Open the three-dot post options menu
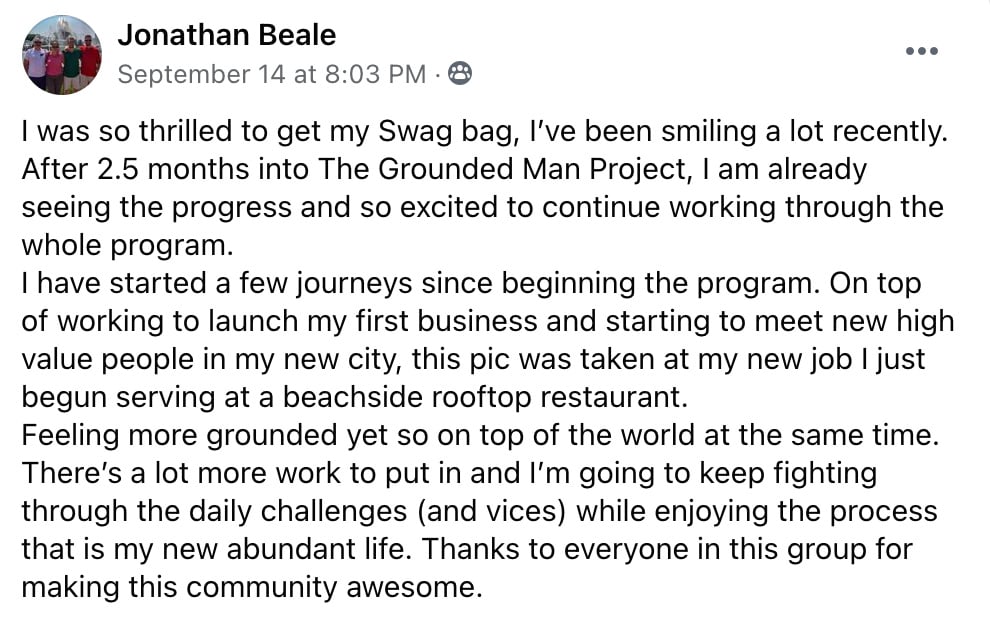The height and width of the screenshot is (619, 990). click(922, 51)
